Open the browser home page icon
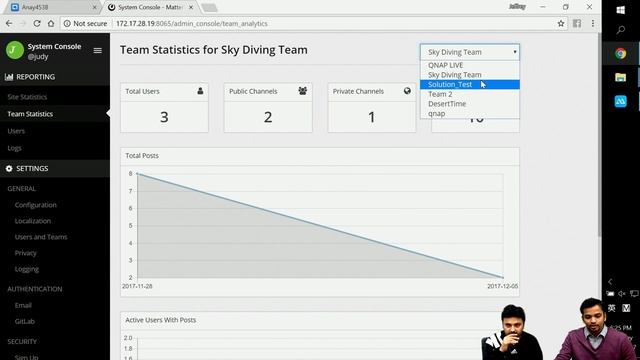 point(51,24)
